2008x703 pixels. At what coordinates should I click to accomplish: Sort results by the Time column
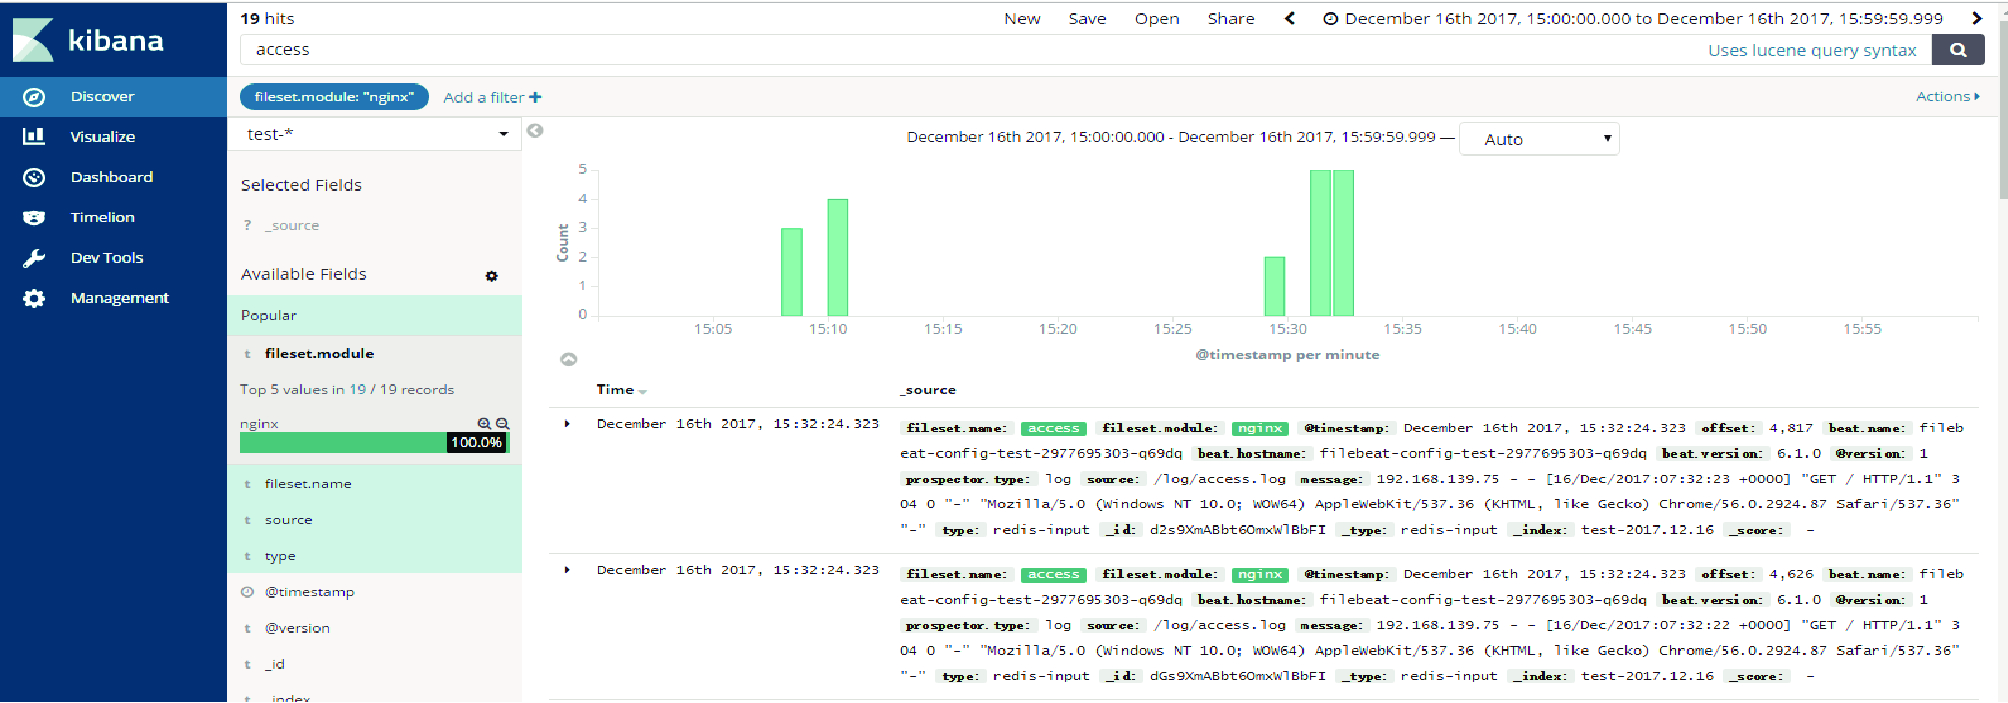click(621, 390)
